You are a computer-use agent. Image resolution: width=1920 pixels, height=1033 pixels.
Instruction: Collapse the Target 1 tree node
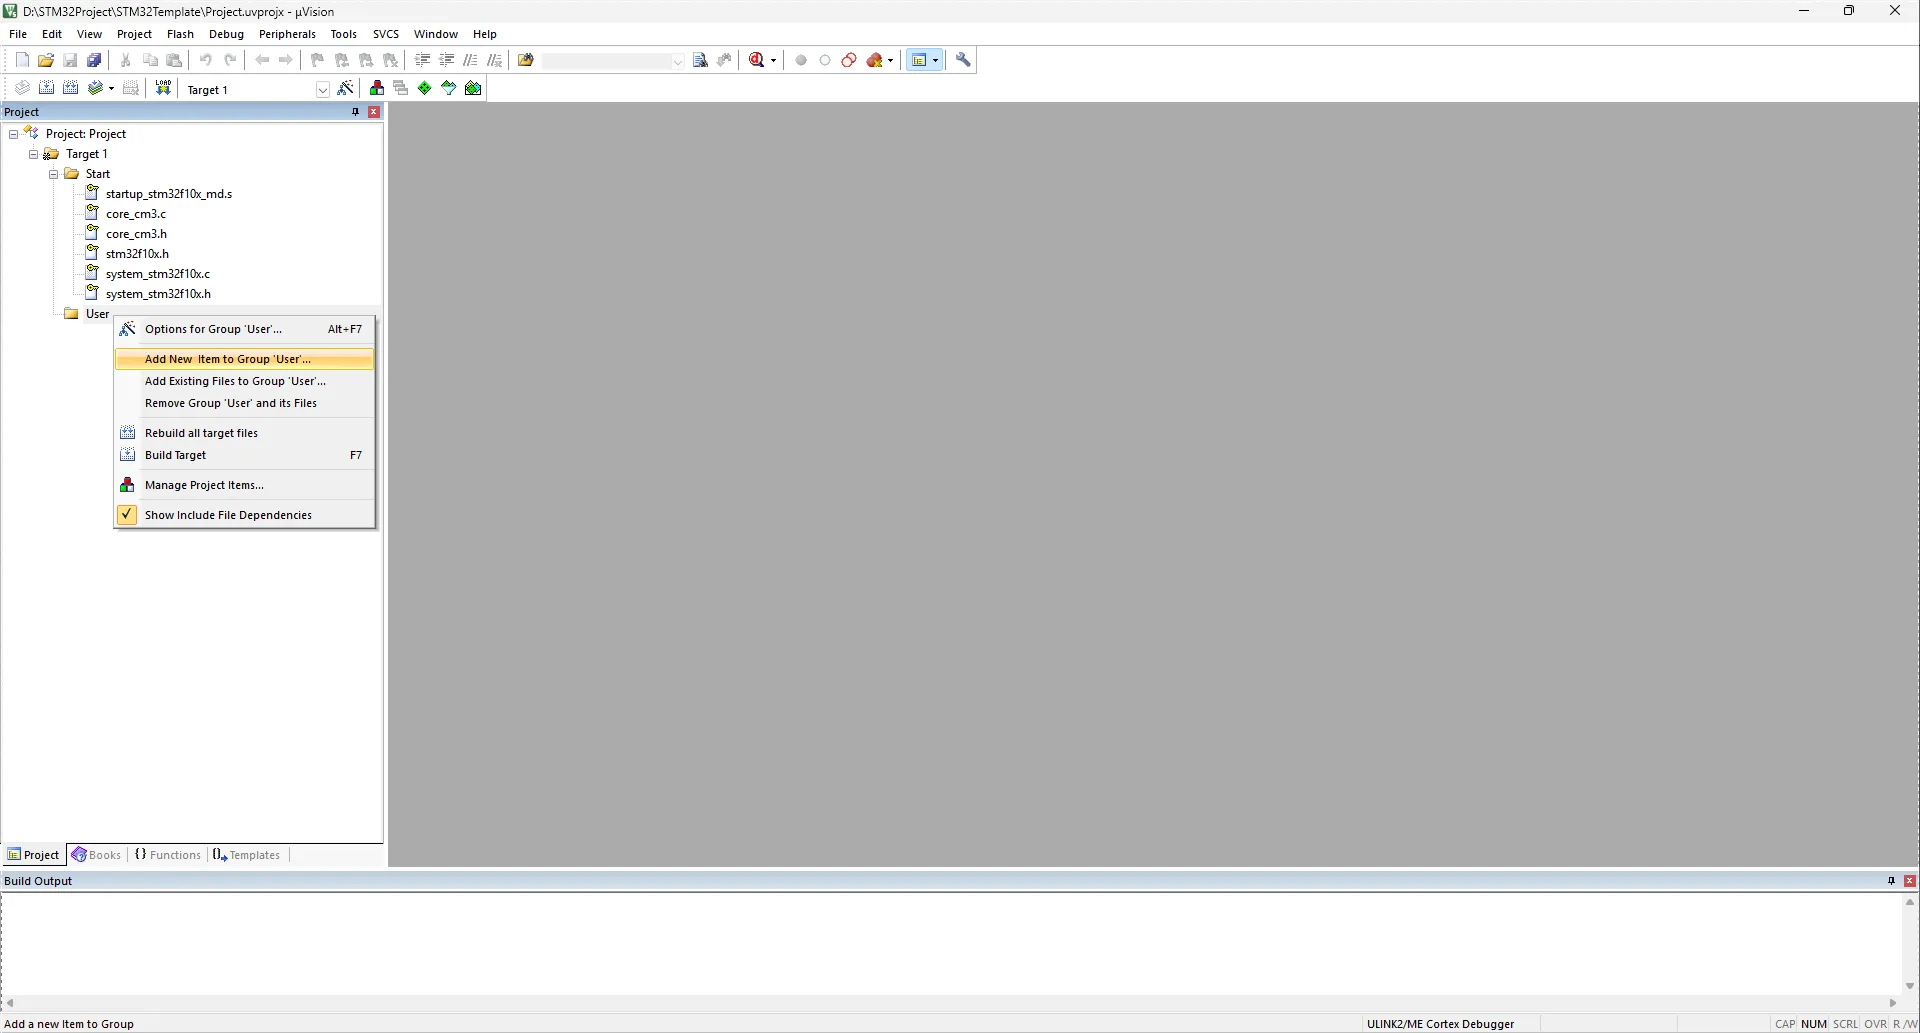(x=33, y=154)
